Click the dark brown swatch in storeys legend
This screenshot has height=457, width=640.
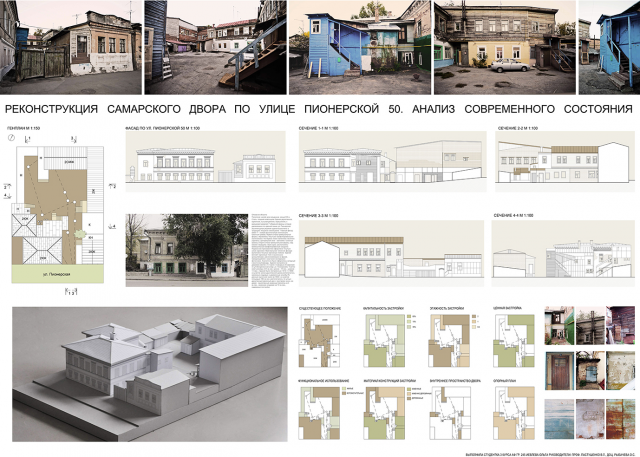(474, 317)
